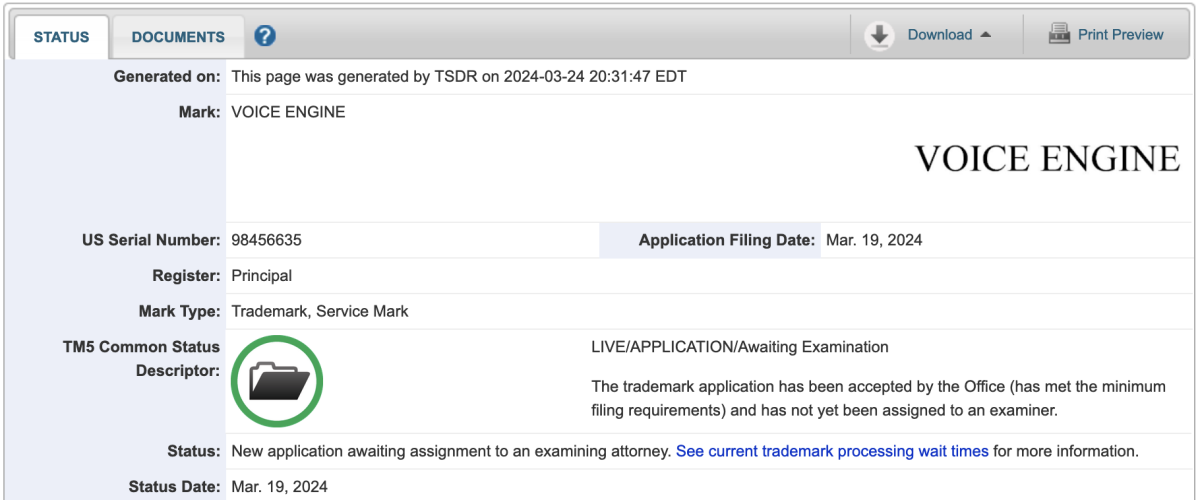Select the STATUS tab
Viewport: 1200px width, 500px height.
click(61, 37)
